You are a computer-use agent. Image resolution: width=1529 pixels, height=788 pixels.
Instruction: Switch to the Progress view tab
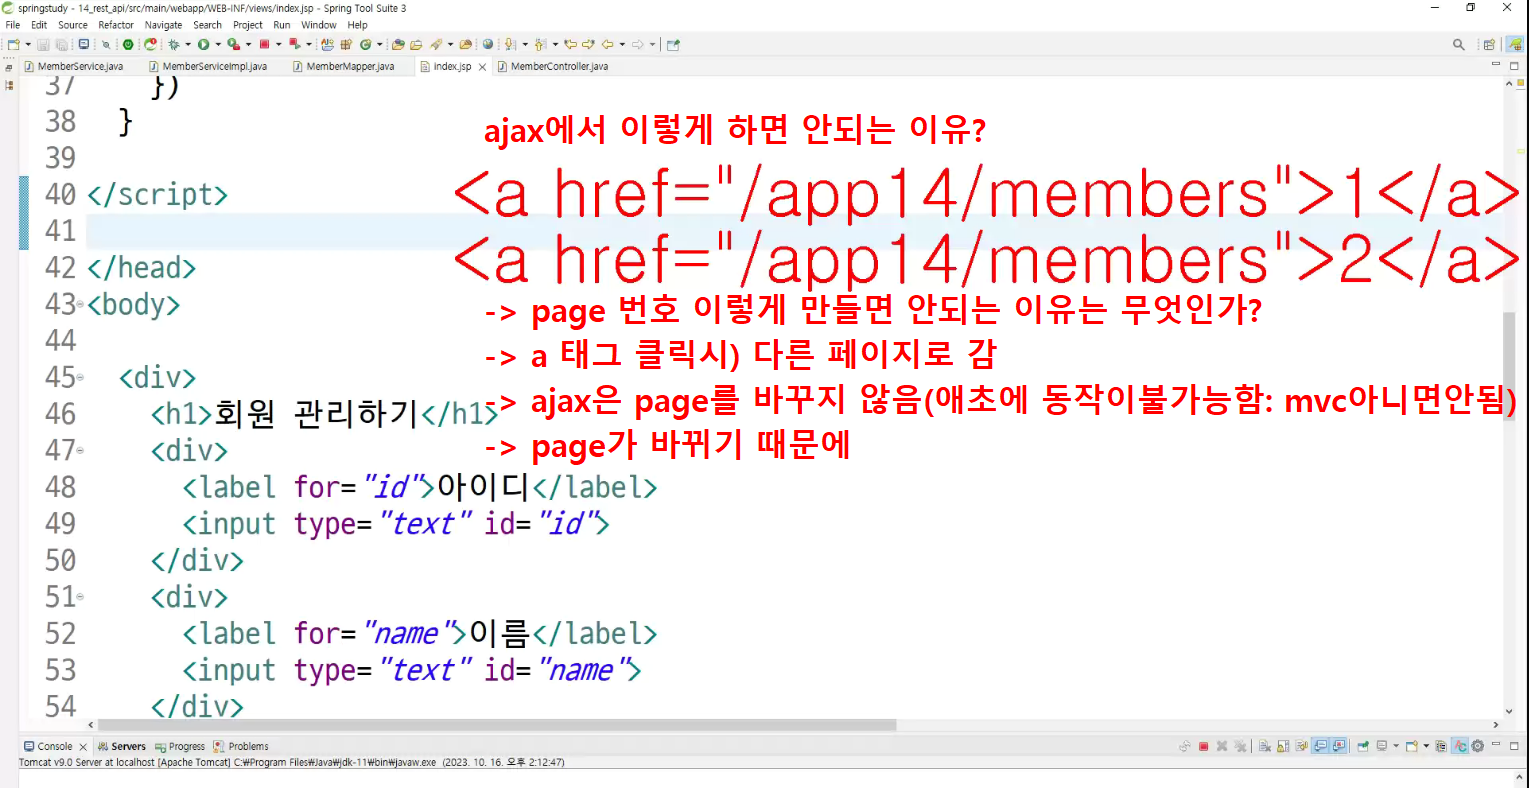[x=180, y=746]
